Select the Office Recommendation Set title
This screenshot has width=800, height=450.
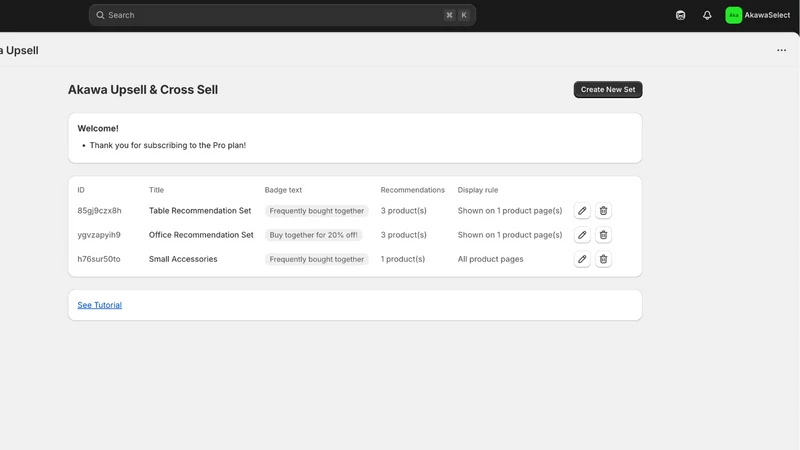coord(201,235)
